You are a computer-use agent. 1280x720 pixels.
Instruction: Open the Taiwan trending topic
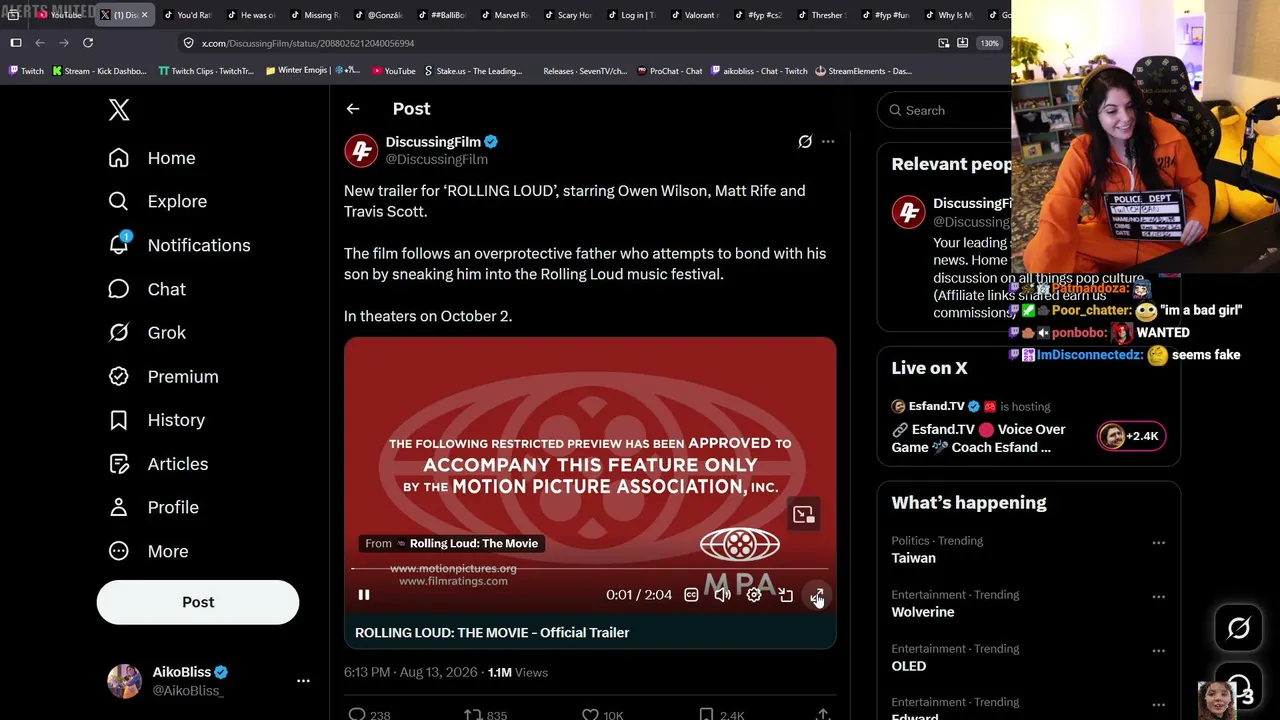click(x=913, y=558)
